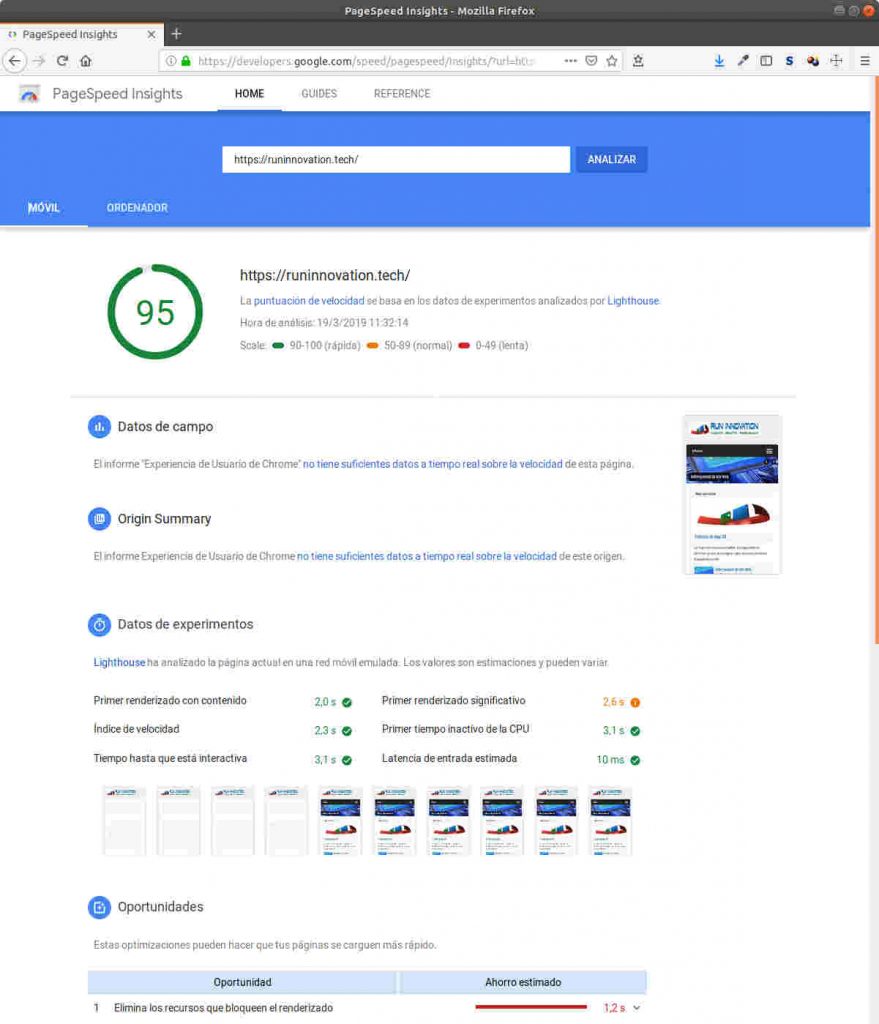Select the HOME navigation tab
The height and width of the screenshot is (1024, 879).
249,94
